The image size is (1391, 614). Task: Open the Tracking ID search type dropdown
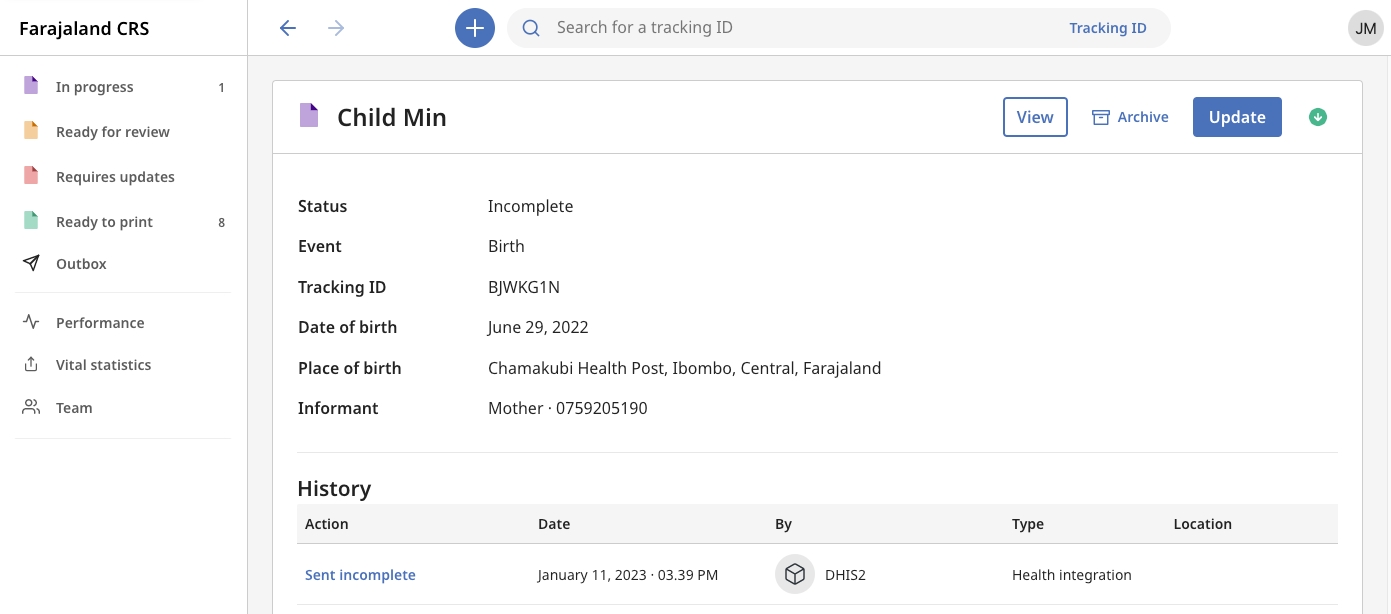1107,28
